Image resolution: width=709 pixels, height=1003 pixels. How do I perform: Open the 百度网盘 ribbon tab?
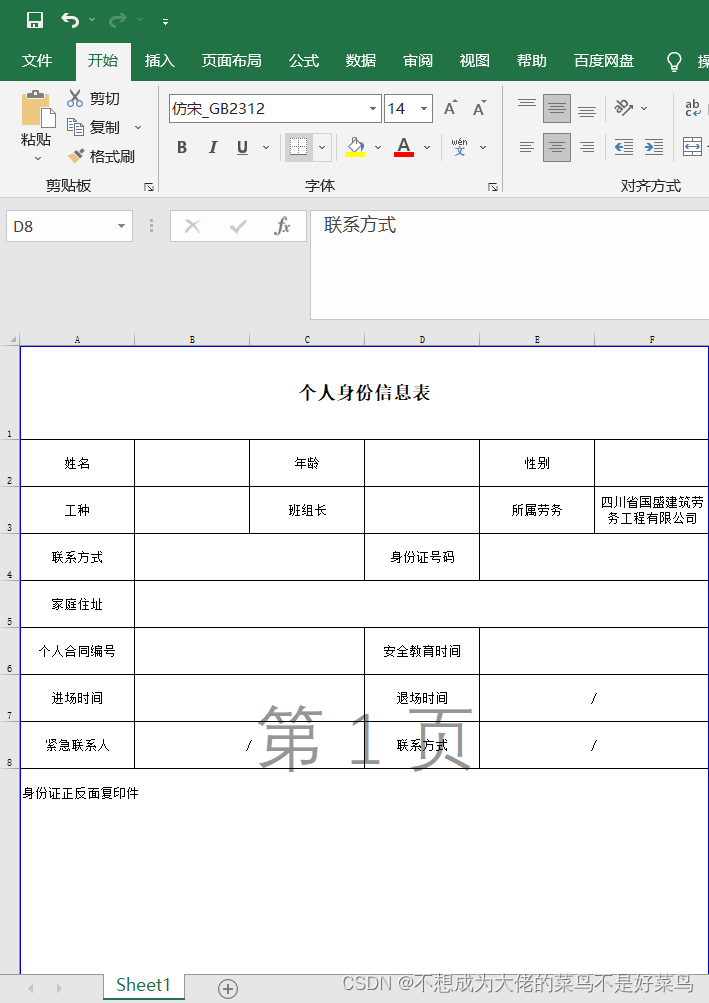604,61
